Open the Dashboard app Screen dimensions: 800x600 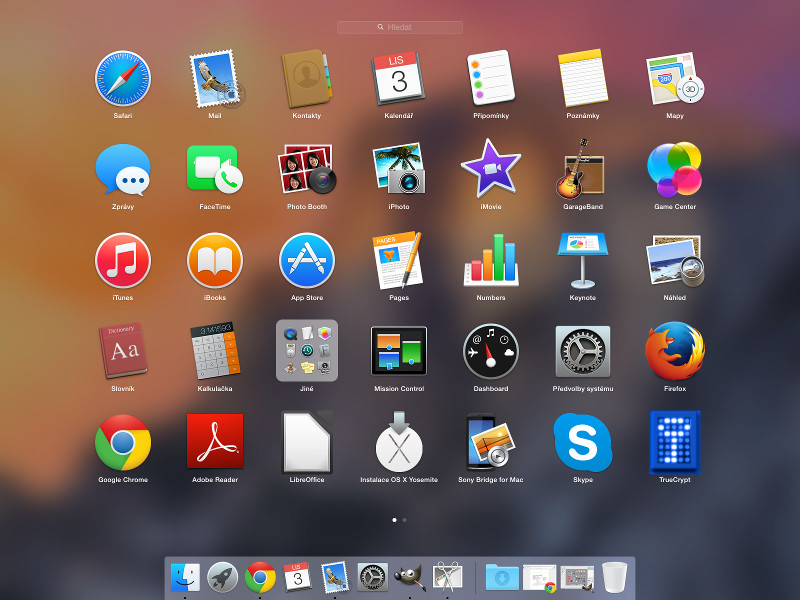pyautogui.click(x=491, y=351)
